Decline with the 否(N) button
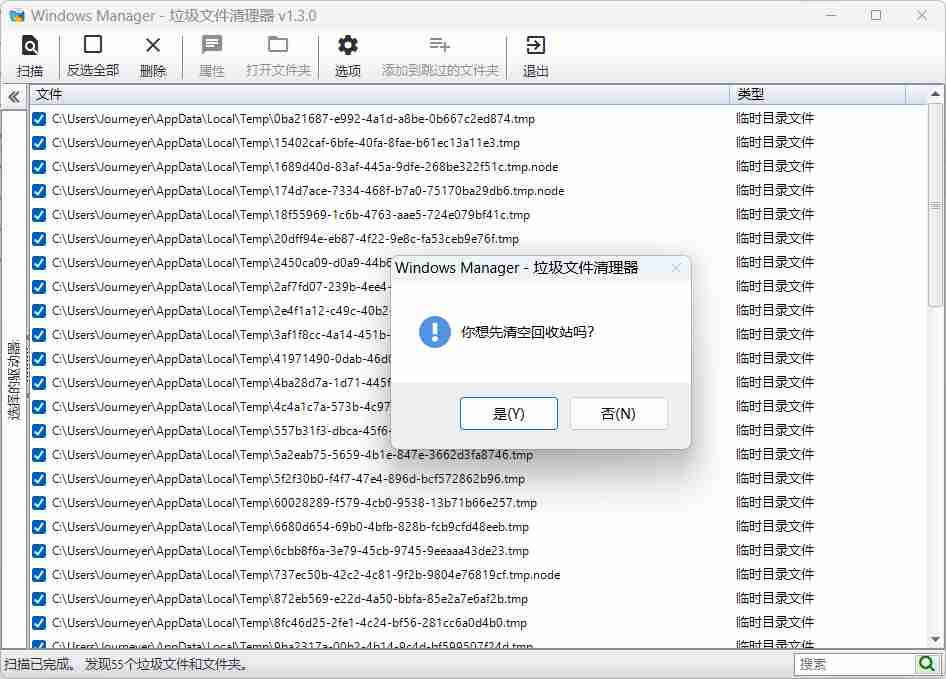 pyautogui.click(x=619, y=413)
